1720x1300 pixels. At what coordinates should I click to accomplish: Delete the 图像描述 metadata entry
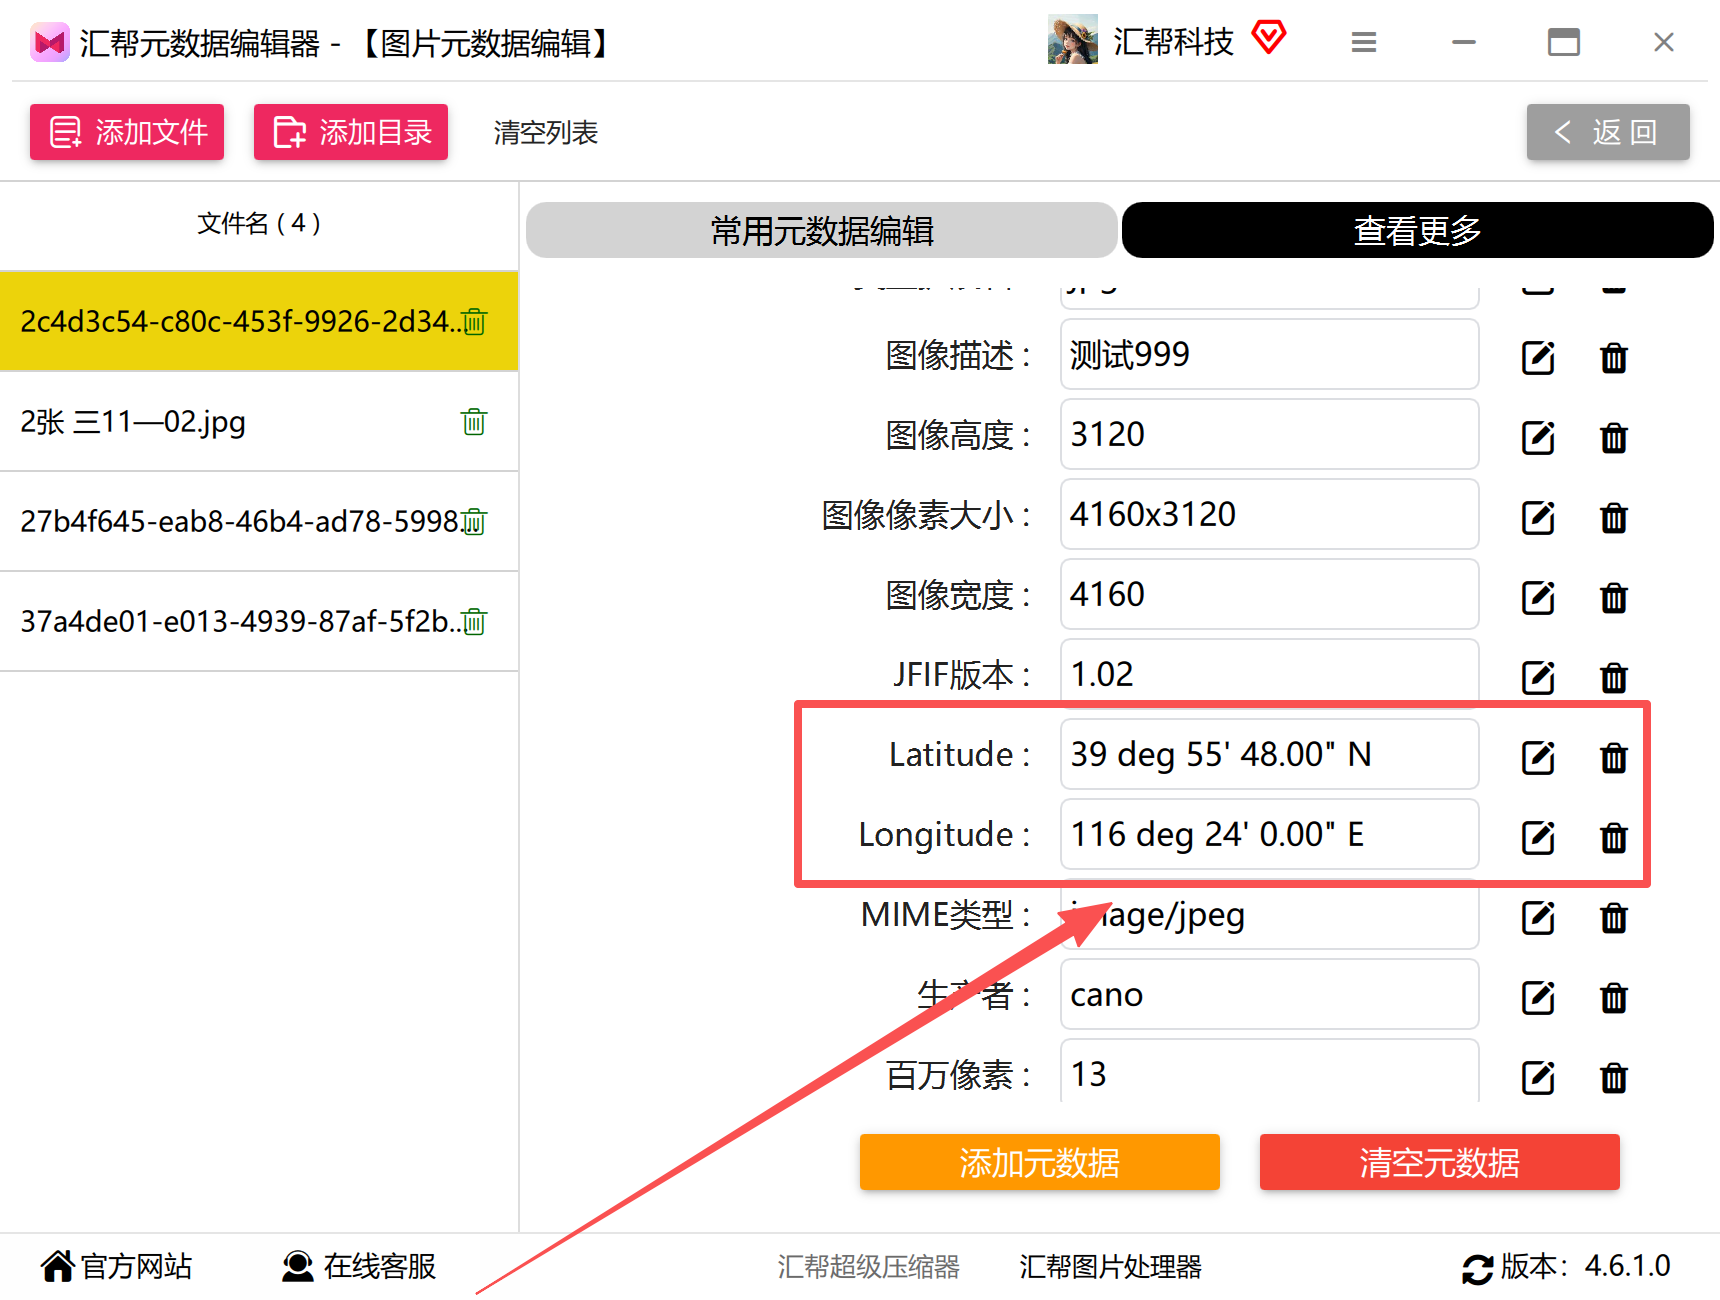[1614, 357]
